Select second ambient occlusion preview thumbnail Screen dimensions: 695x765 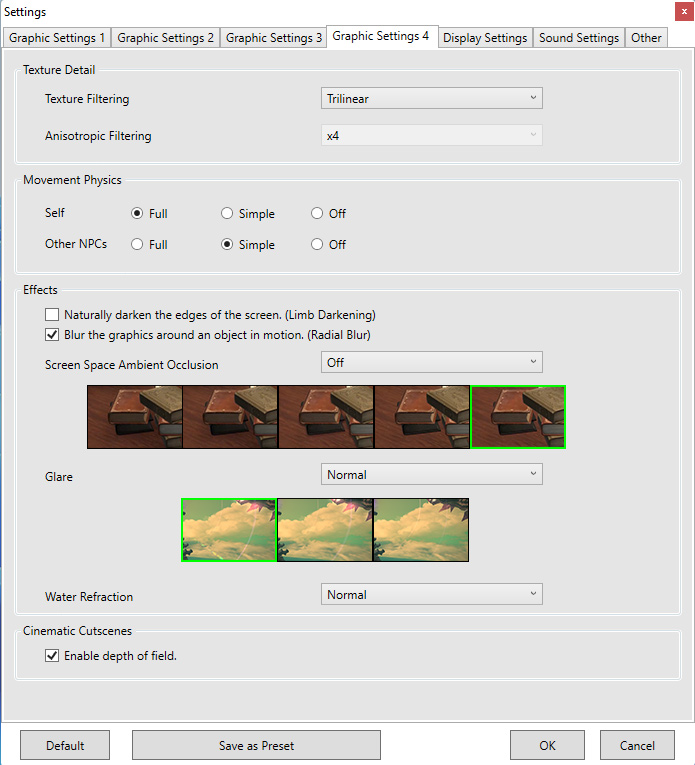pyautogui.click(x=230, y=417)
